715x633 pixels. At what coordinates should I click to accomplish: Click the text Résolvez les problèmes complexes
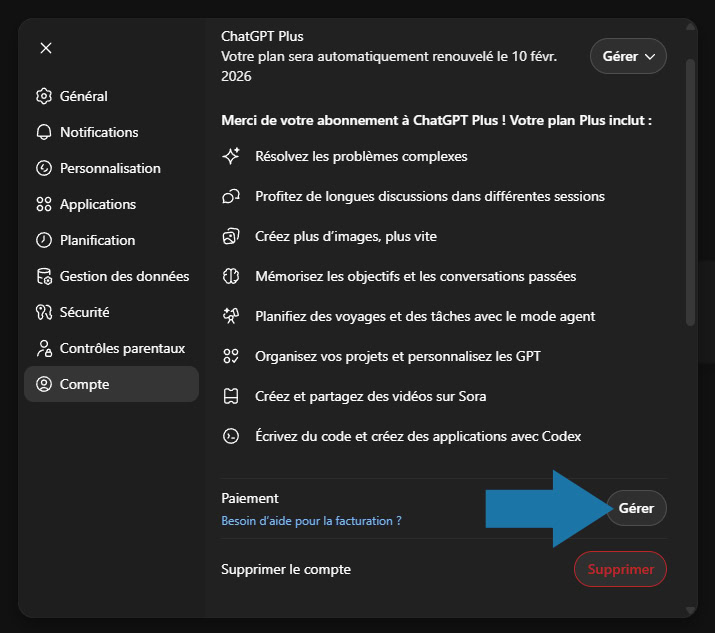tap(361, 156)
